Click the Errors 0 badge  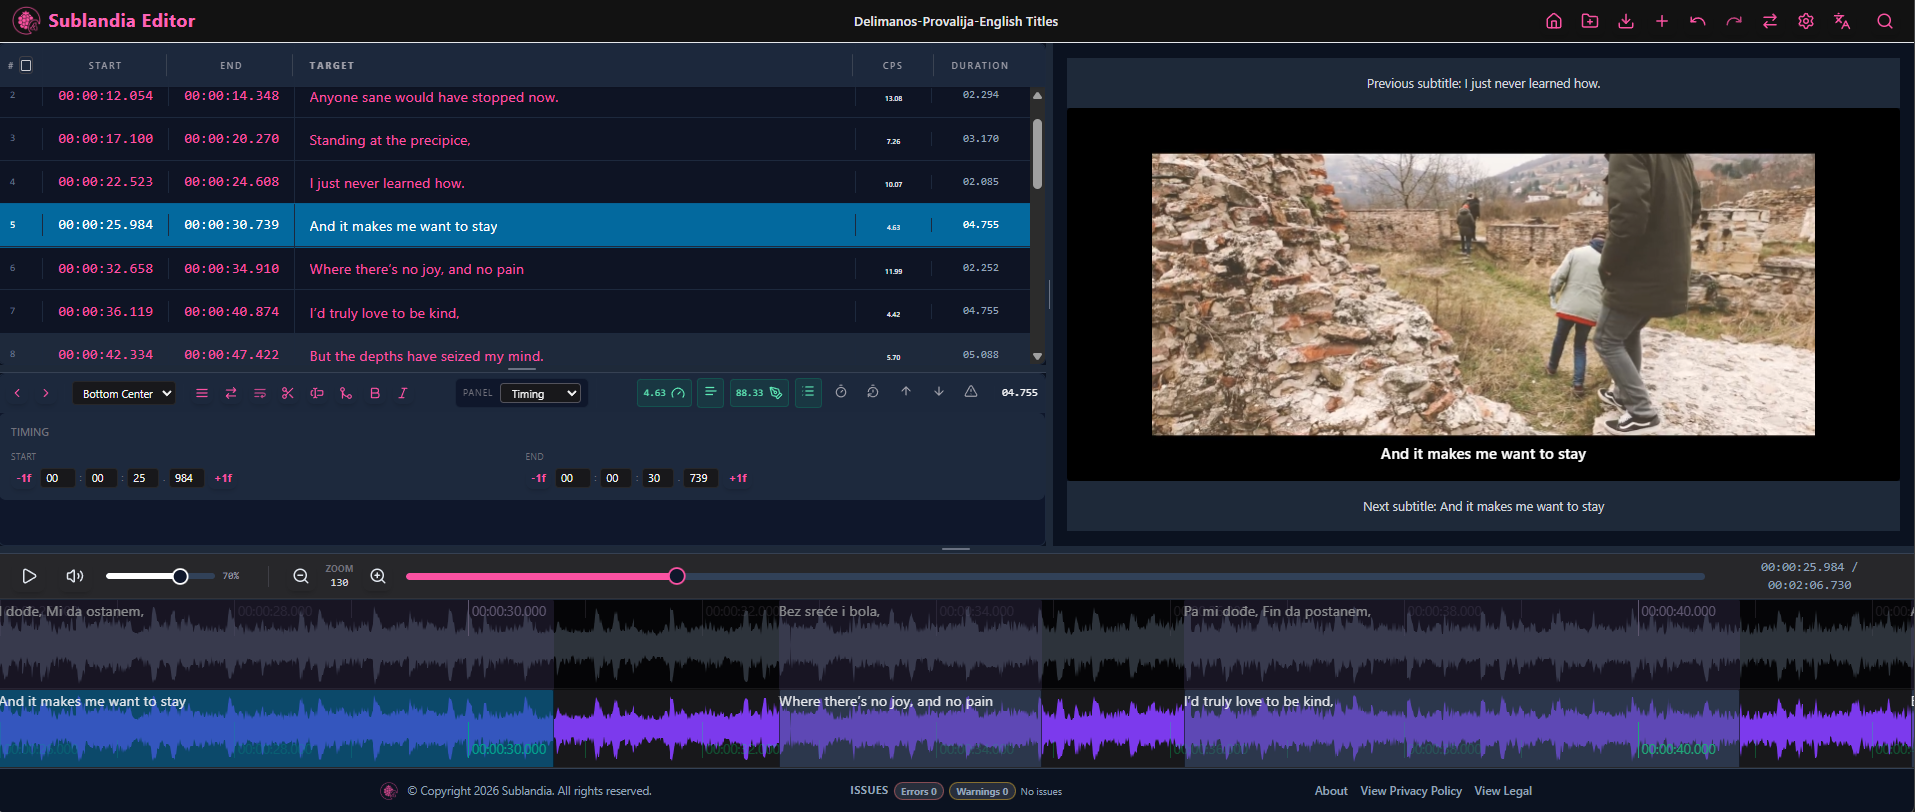(x=919, y=791)
